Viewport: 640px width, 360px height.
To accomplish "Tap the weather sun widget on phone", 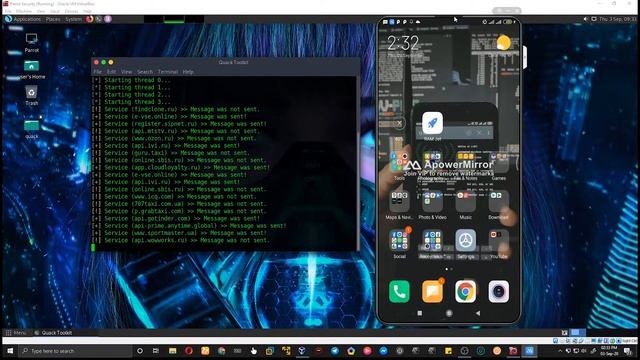I will pos(503,42).
